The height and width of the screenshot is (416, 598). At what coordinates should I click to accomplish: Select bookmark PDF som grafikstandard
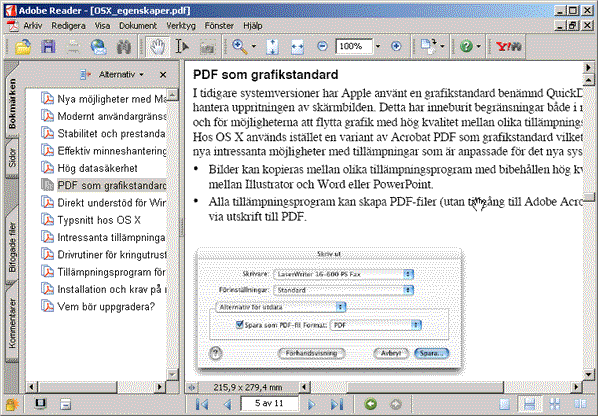pyautogui.click(x=104, y=185)
